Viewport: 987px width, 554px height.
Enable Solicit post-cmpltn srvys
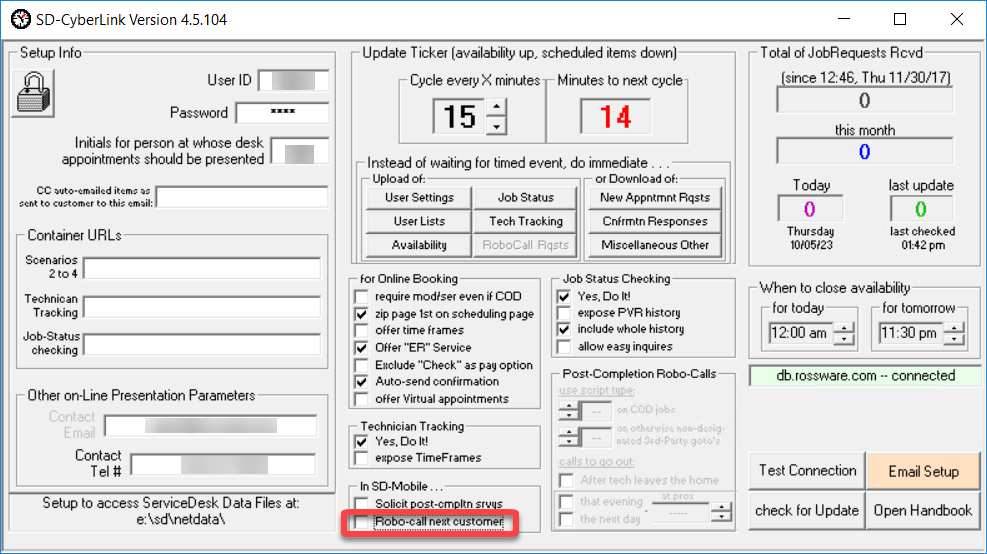pos(361,504)
